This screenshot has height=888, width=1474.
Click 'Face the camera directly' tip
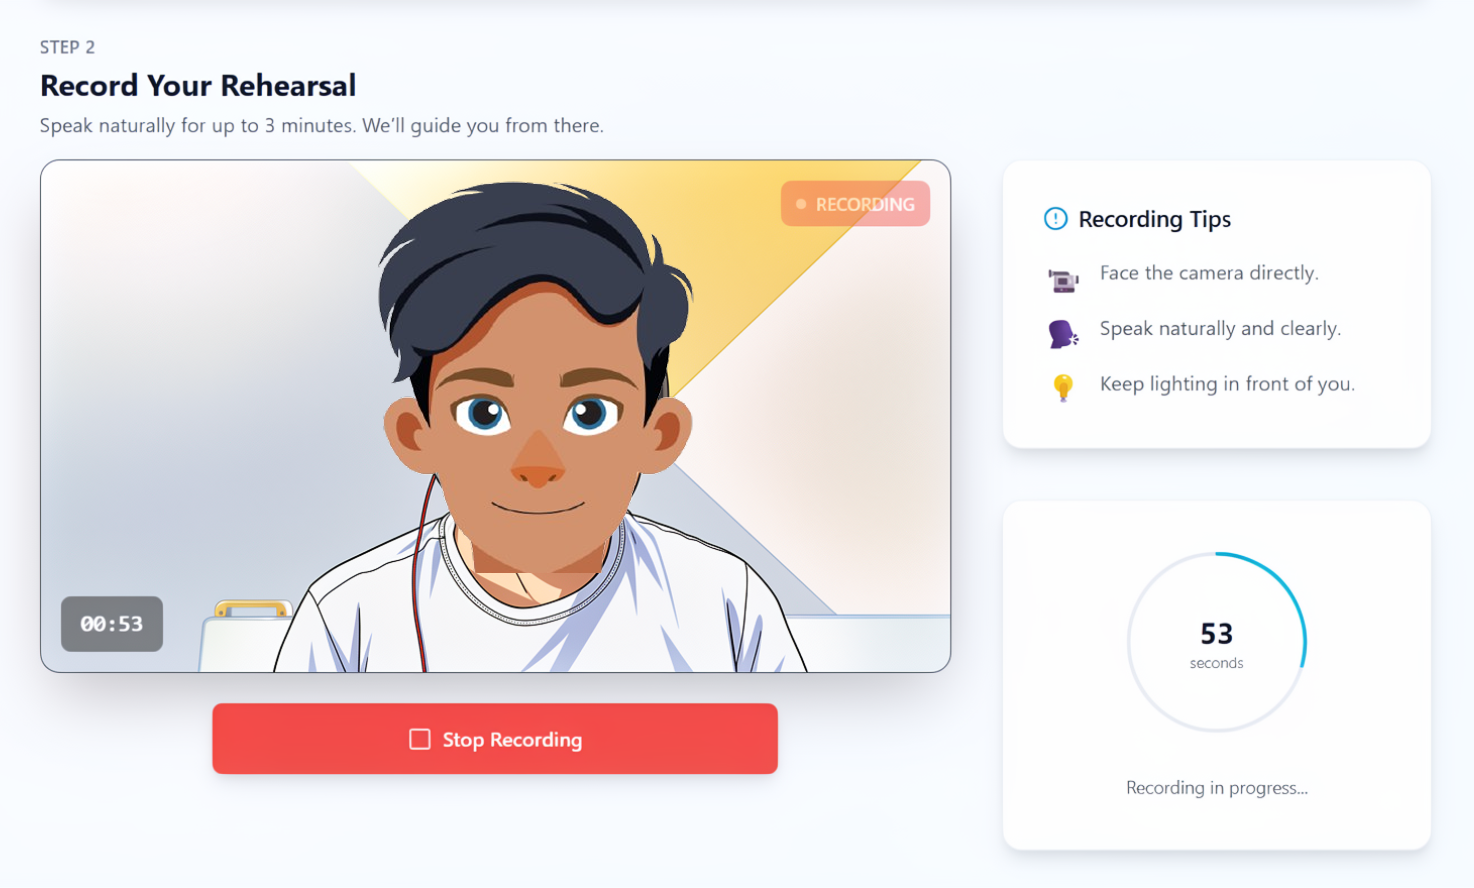point(1209,273)
